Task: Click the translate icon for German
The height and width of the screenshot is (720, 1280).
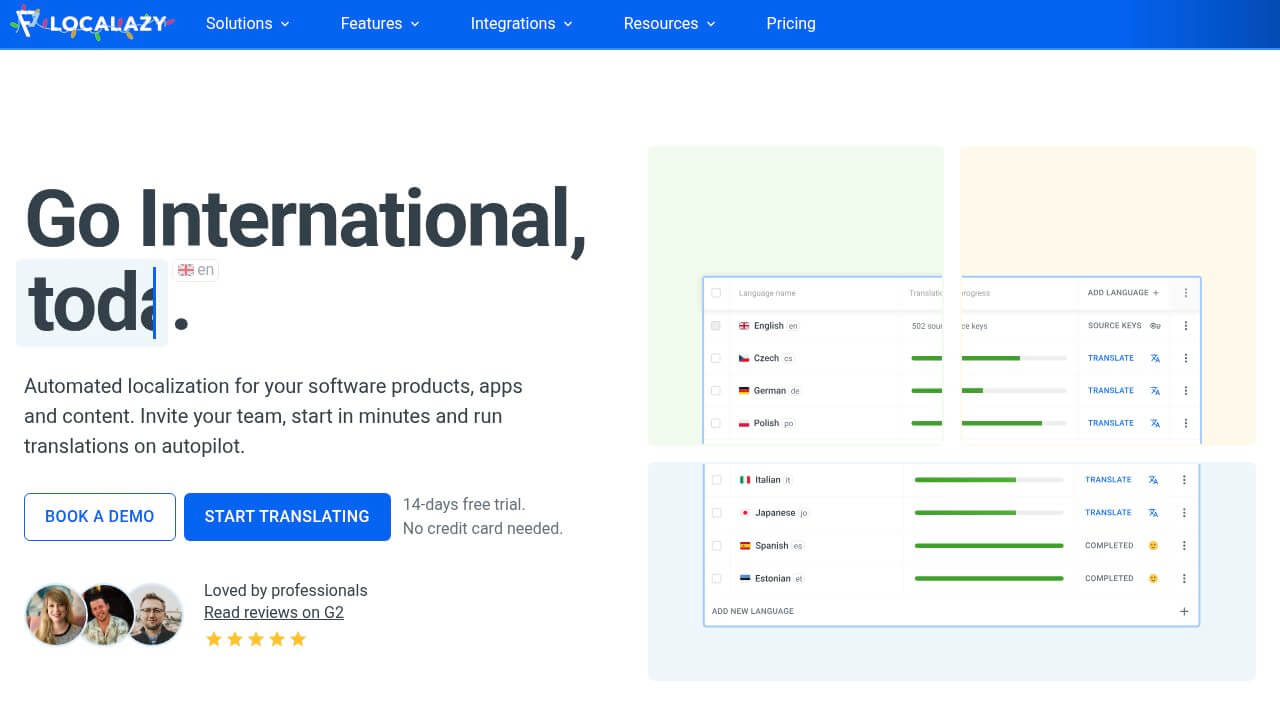Action: [x=1154, y=390]
